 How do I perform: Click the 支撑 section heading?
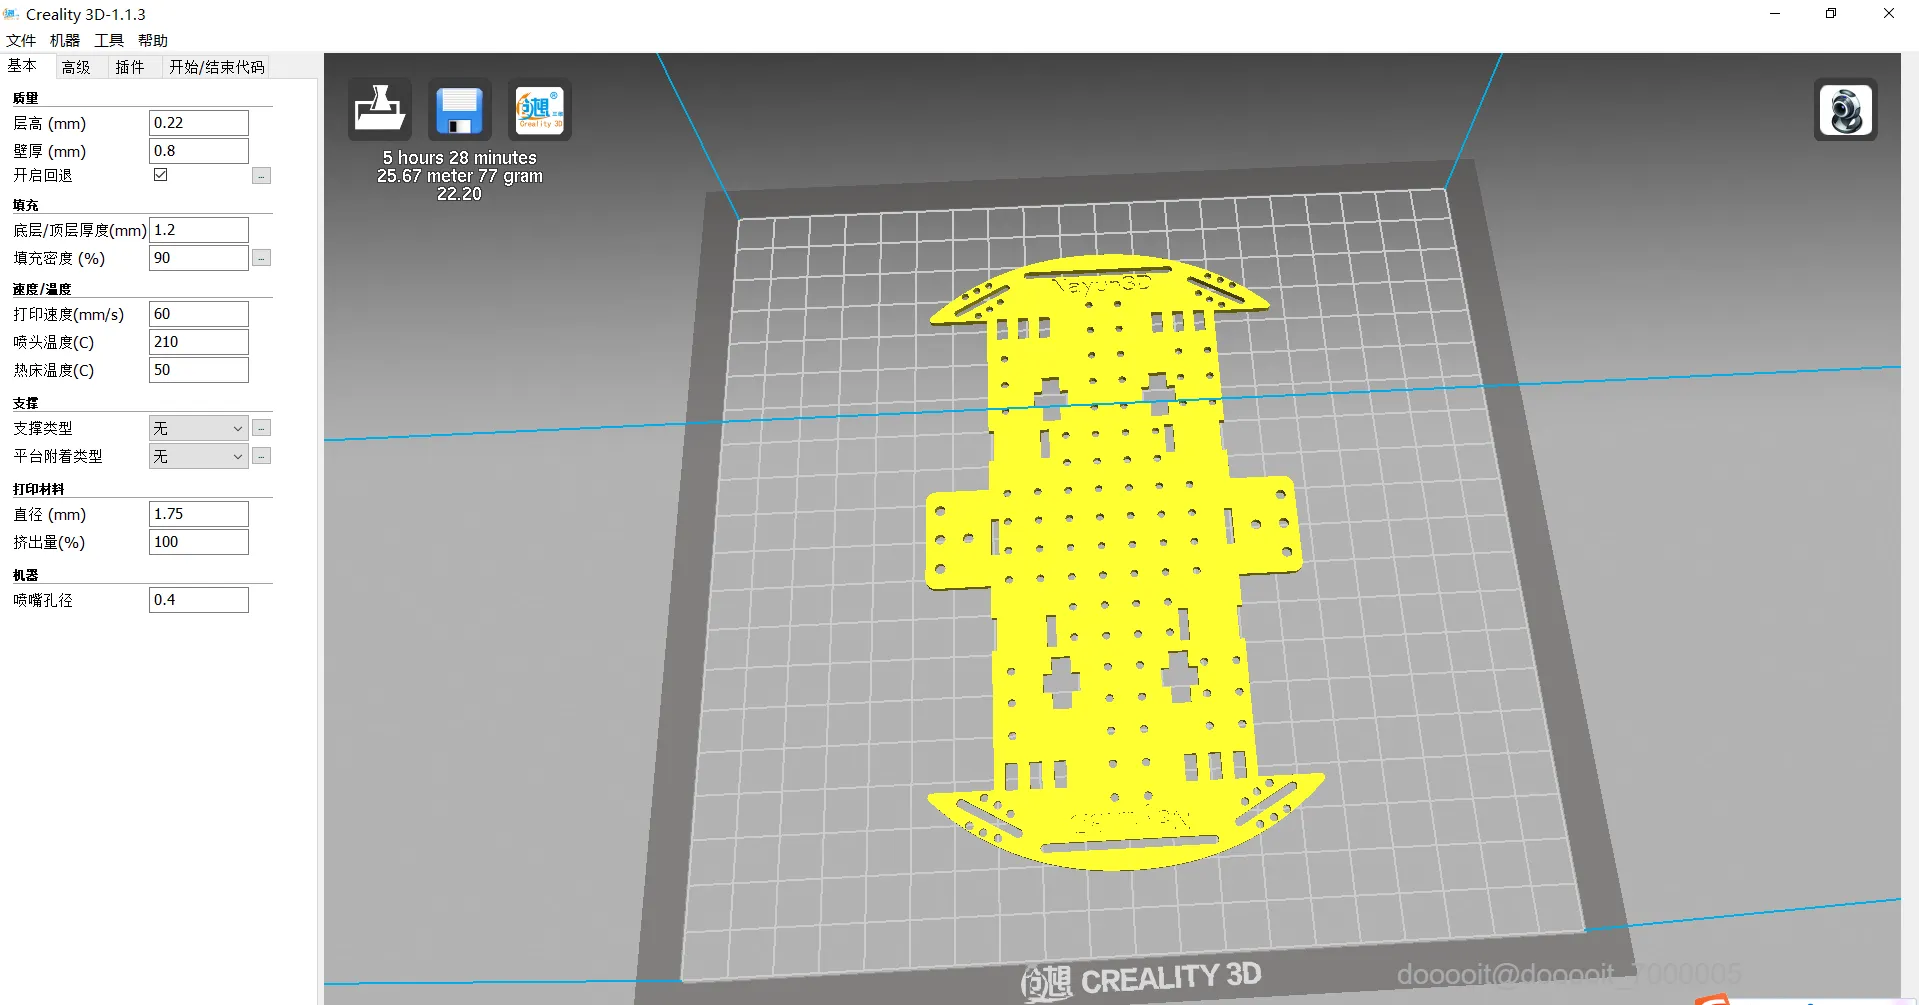point(26,403)
